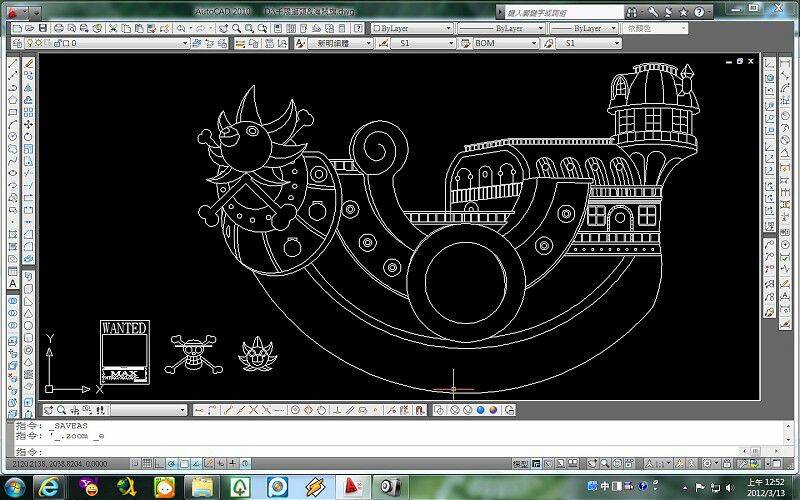800x500 pixels.
Task: Click the Pan realtime icon
Action: click(x=223, y=29)
